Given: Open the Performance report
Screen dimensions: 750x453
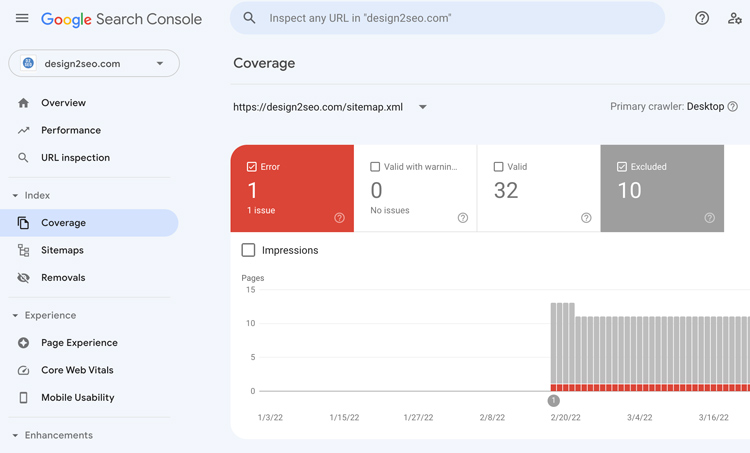Looking at the screenshot, I should pyautogui.click(x=71, y=130).
